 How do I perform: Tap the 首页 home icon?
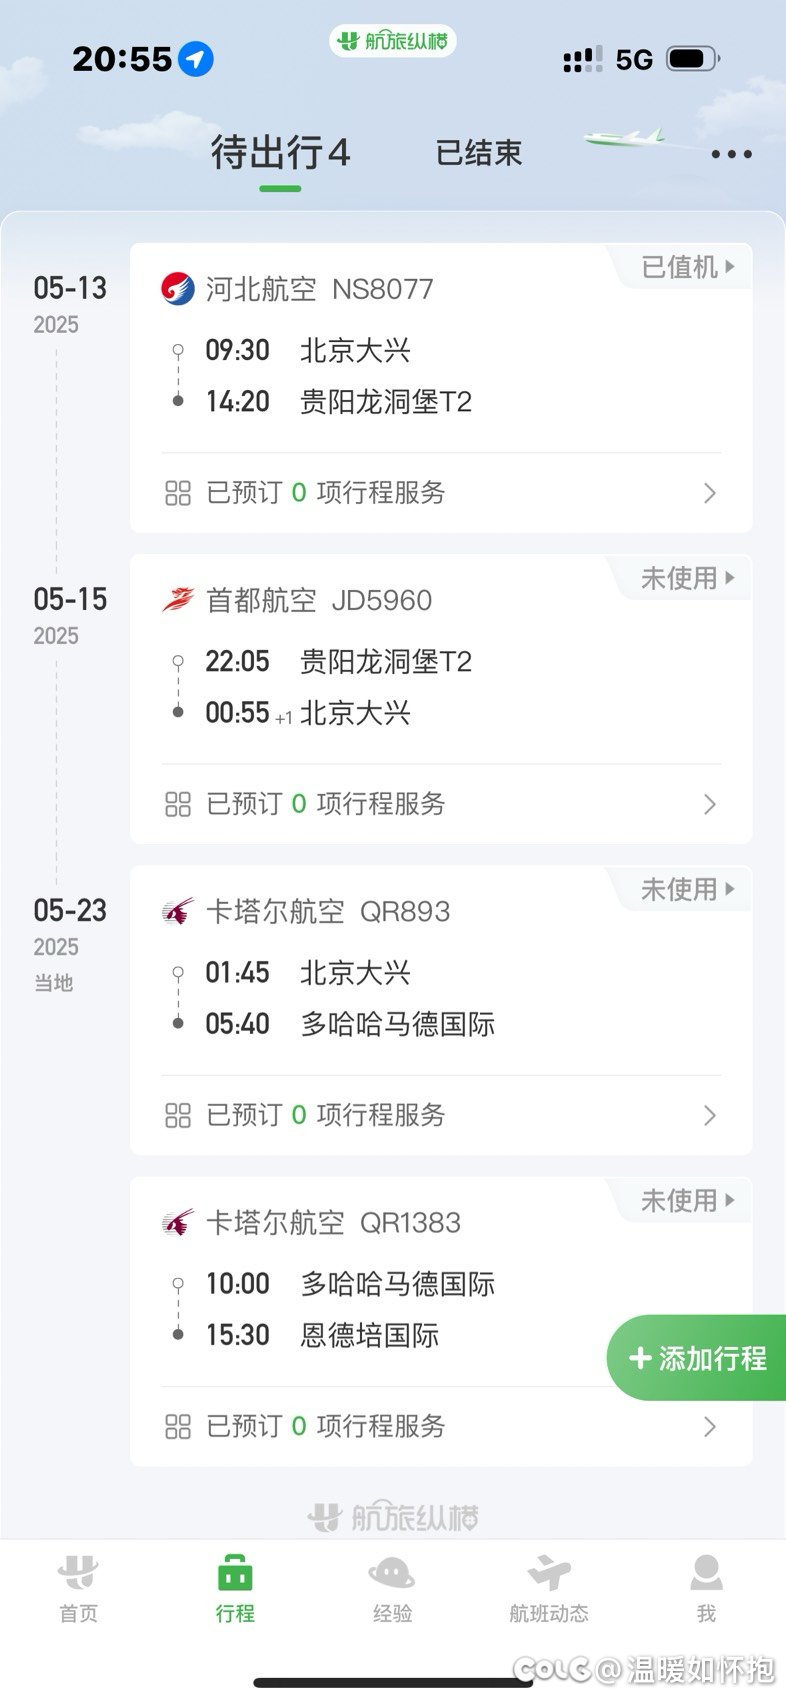[x=78, y=1573]
